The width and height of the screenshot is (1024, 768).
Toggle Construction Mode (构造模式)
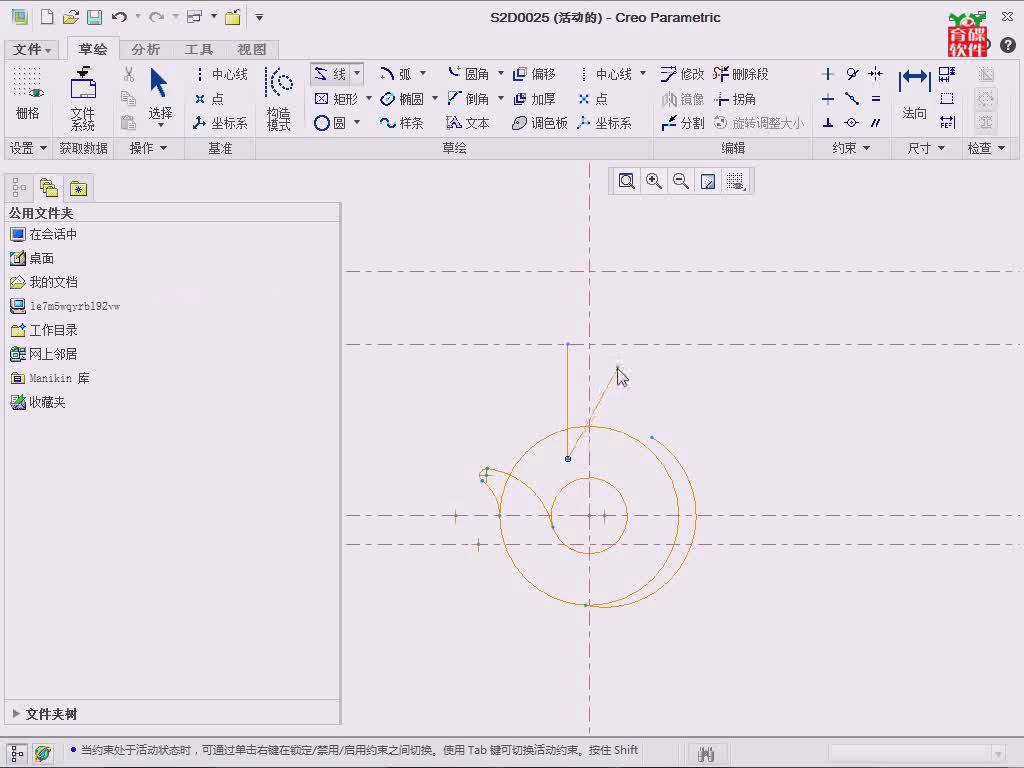pyautogui.click(x=279, y=99)
